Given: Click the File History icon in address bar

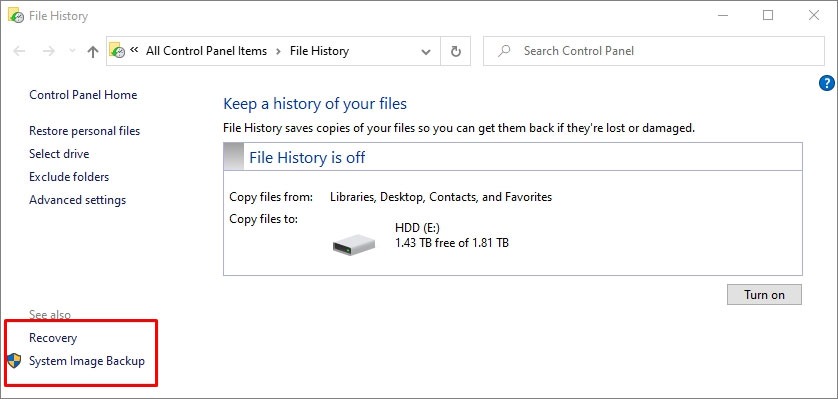Looking at the screenshot, I should [117, 51].
